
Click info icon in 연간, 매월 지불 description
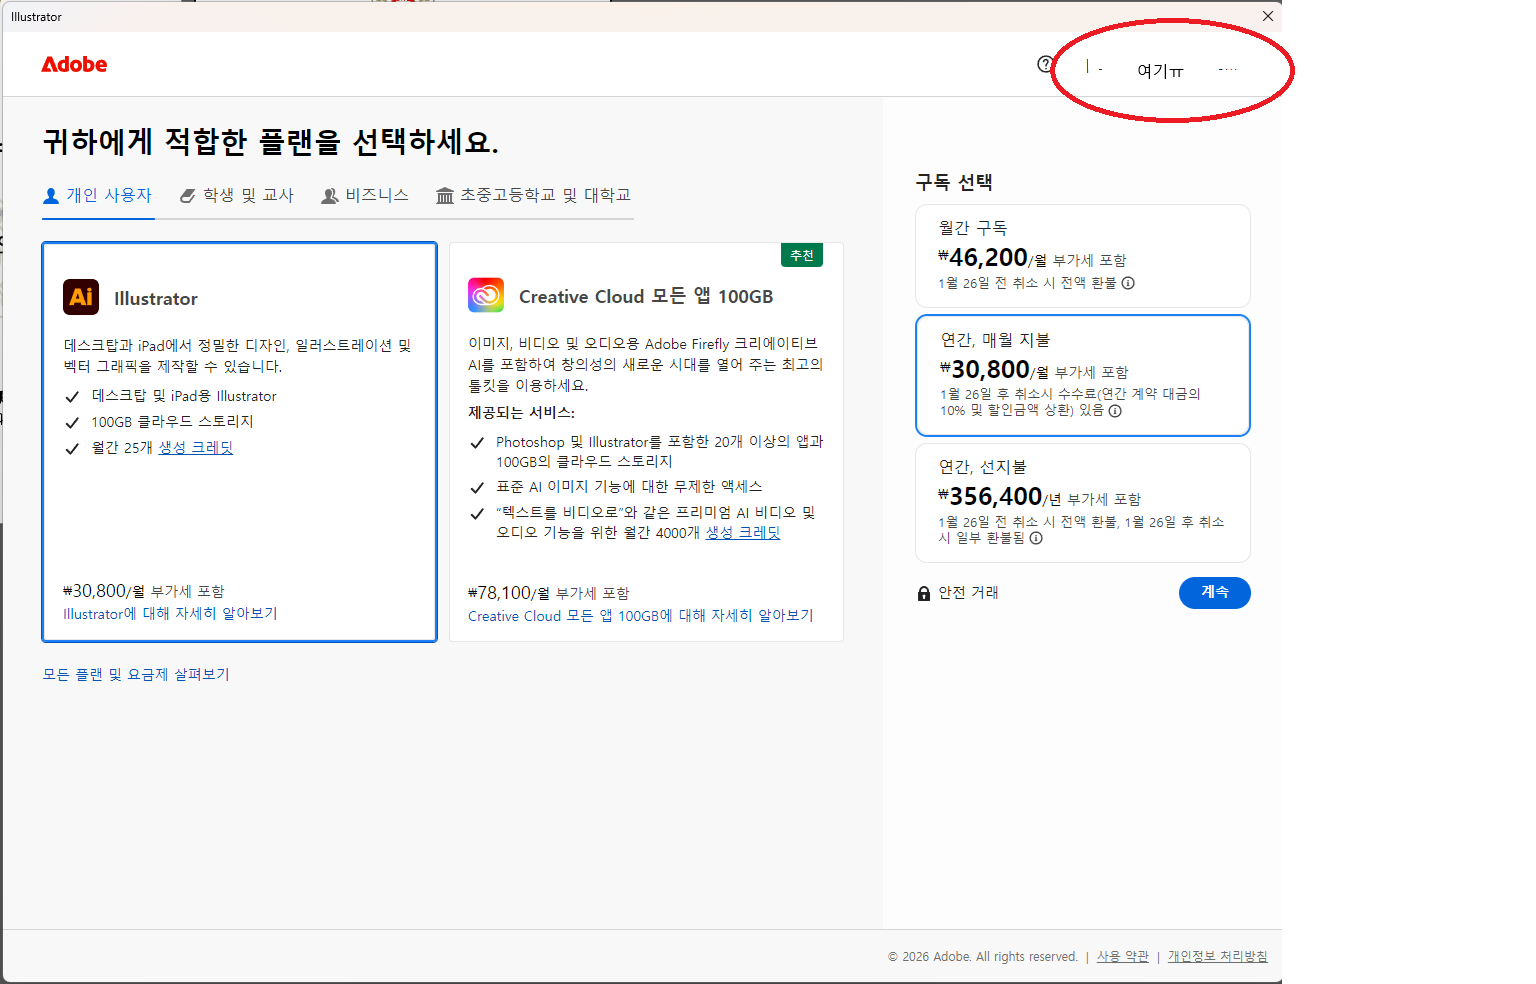pyautogui.click(x=1115, y=411)
